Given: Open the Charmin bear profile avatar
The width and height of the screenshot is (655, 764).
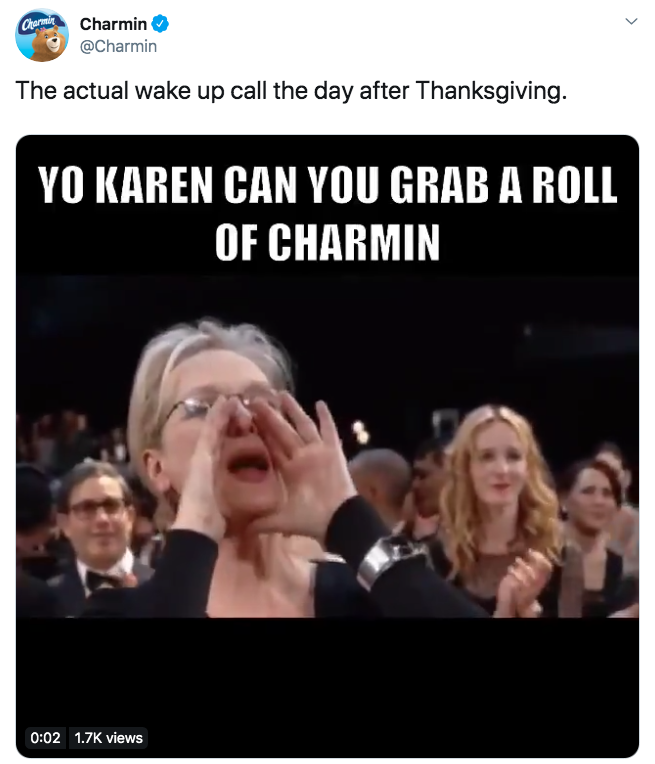Looking at the screenshot, I should point(42,35).
